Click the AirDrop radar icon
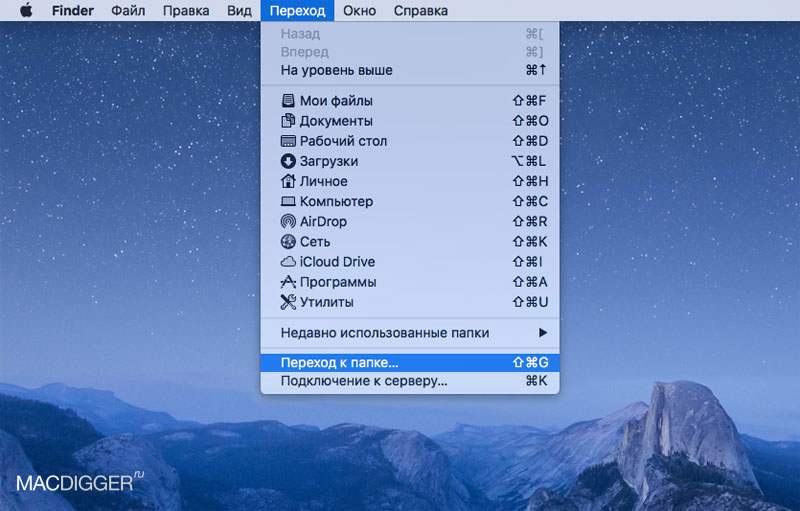 [288, 221]
